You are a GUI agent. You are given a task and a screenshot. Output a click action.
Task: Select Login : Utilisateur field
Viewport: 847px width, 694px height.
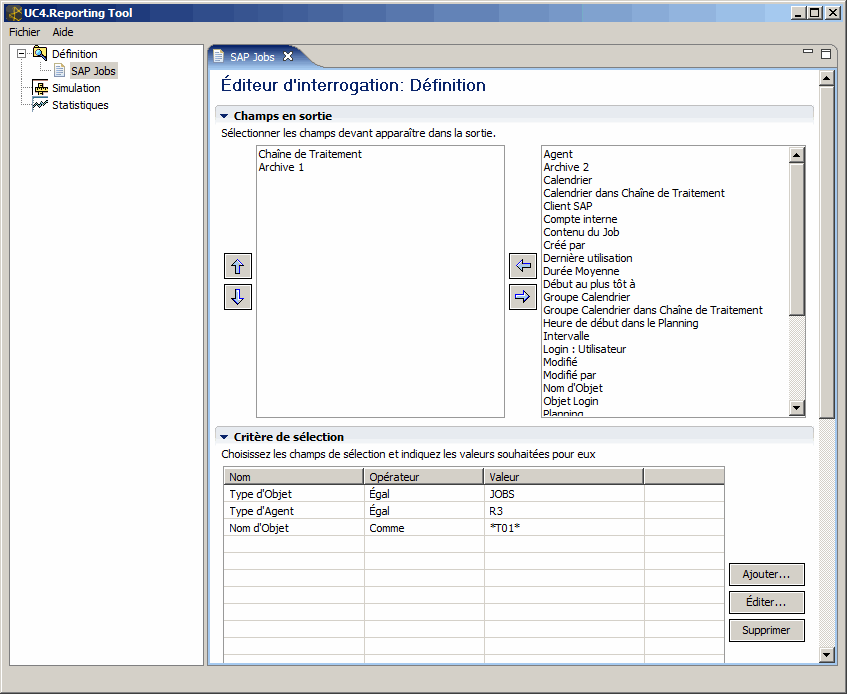click(x=584, y=348)
